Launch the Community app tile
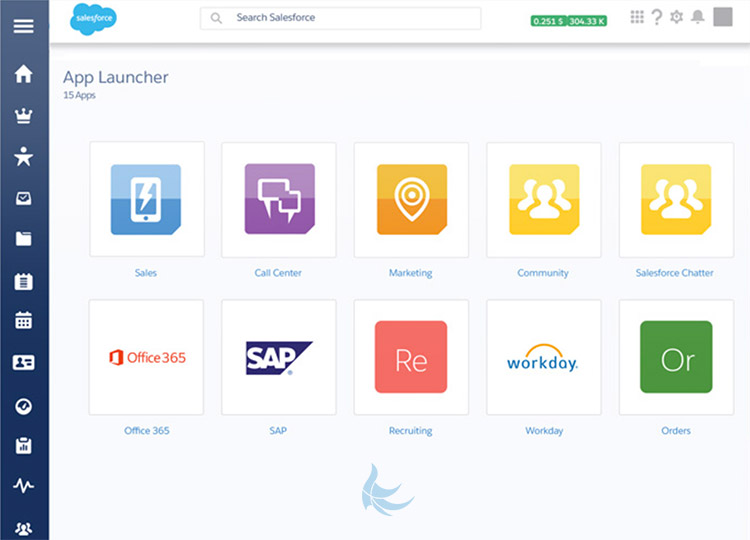This screenshot has height=540, width=750. tap(544, 200)
